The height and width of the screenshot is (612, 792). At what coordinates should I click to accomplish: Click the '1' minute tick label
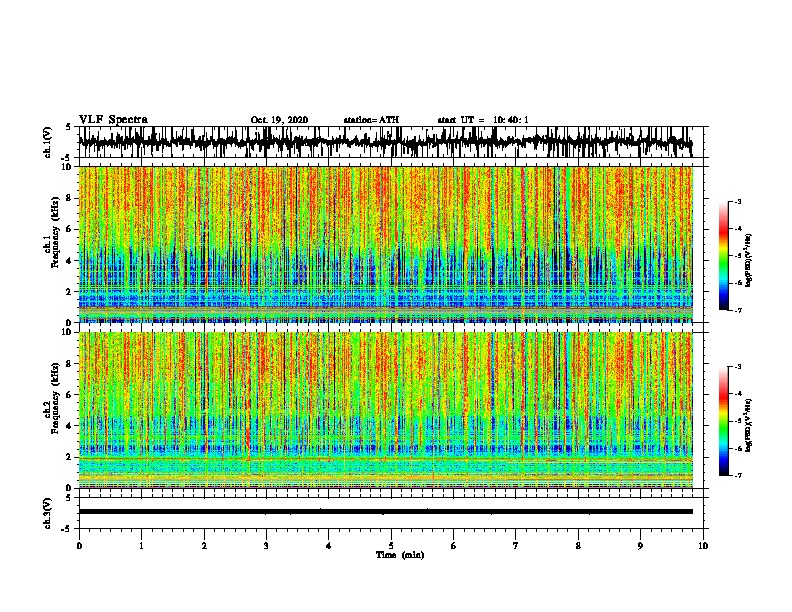tap(141, 546)
